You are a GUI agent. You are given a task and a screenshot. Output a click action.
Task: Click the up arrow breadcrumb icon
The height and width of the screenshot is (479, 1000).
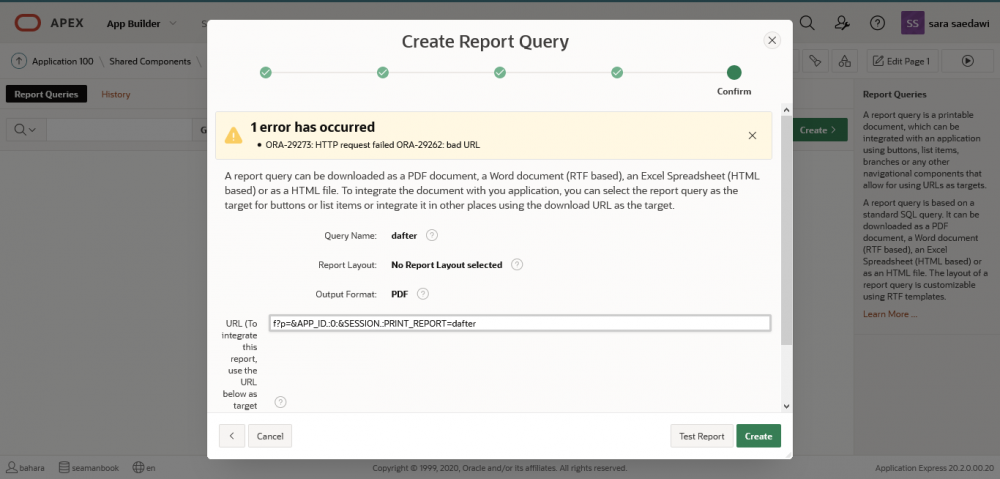pos(19,61)
